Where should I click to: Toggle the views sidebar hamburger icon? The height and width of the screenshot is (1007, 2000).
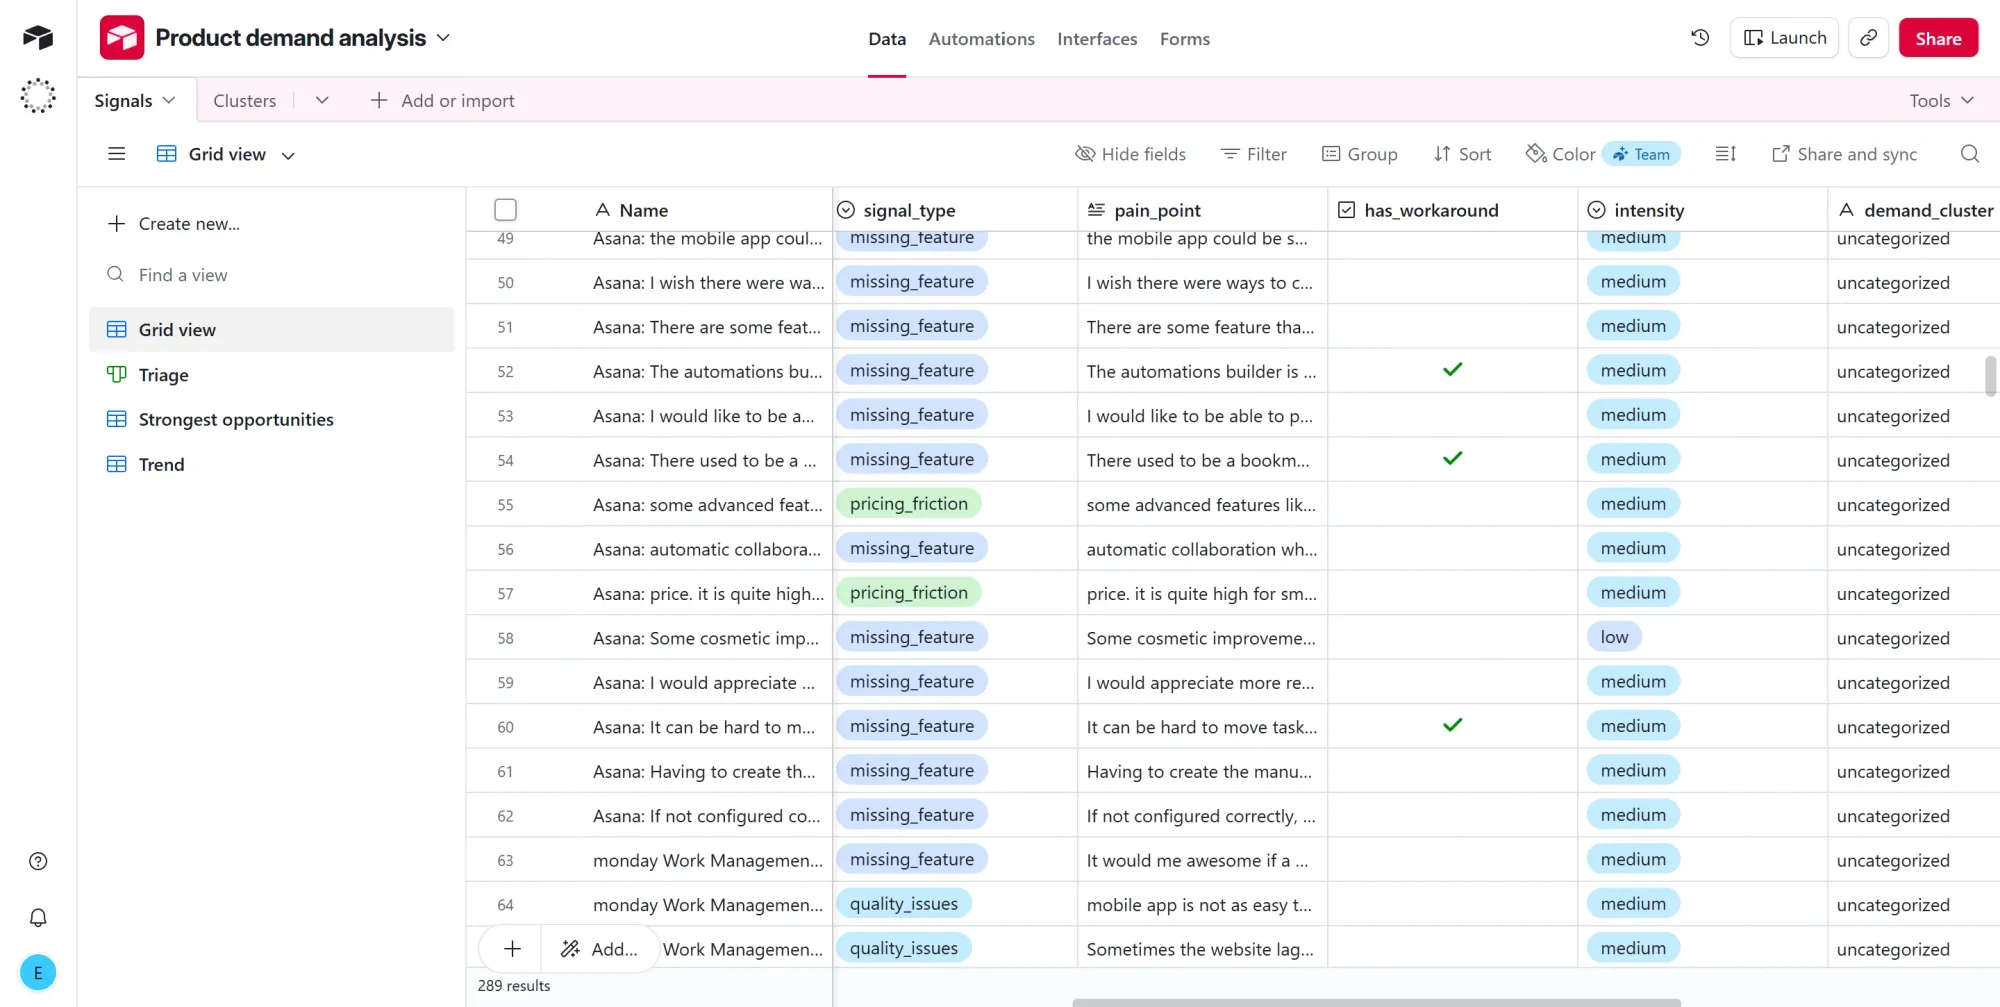[x=117, y=154]
